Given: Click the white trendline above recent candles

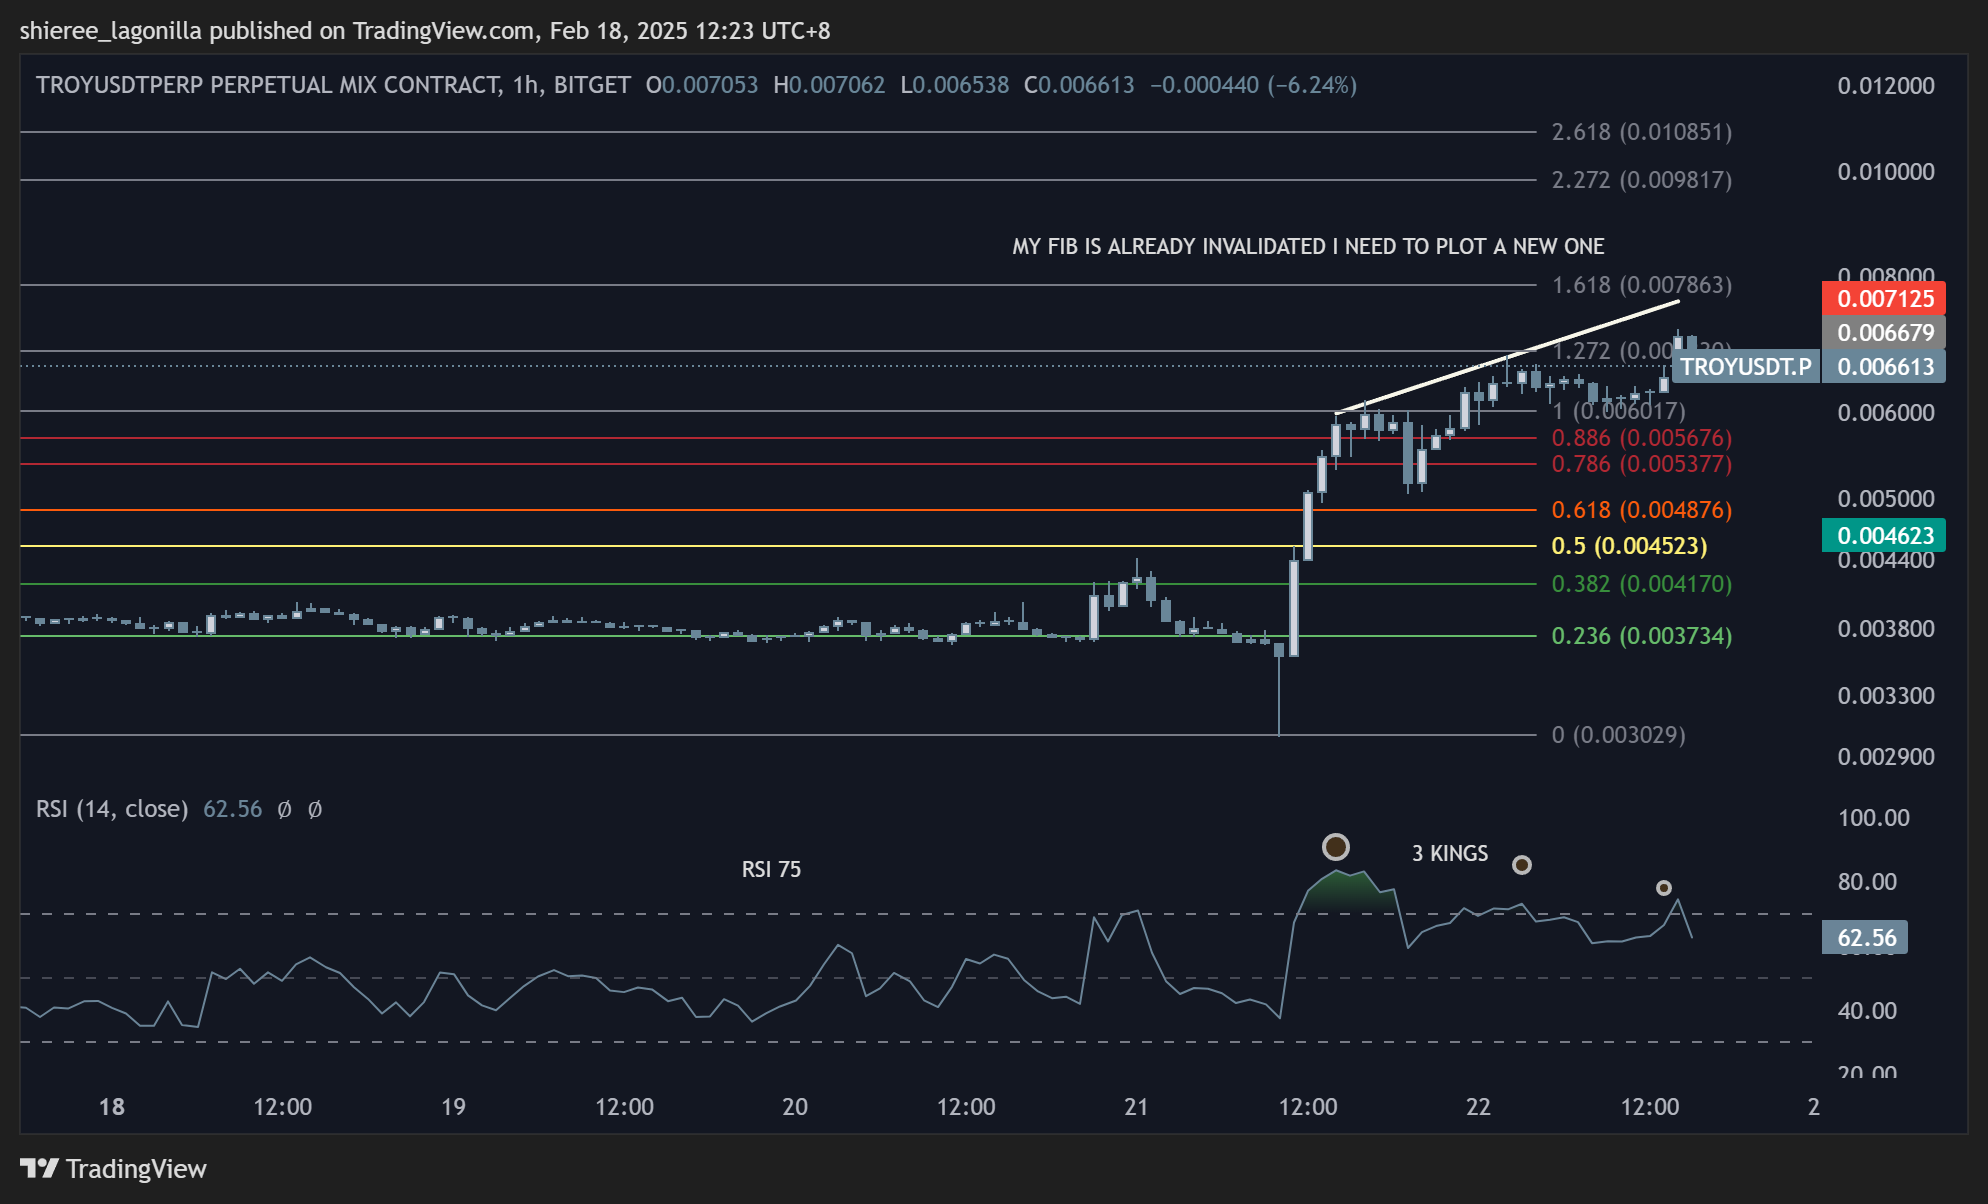Looking at the screenshot, I should [1507, 357].
